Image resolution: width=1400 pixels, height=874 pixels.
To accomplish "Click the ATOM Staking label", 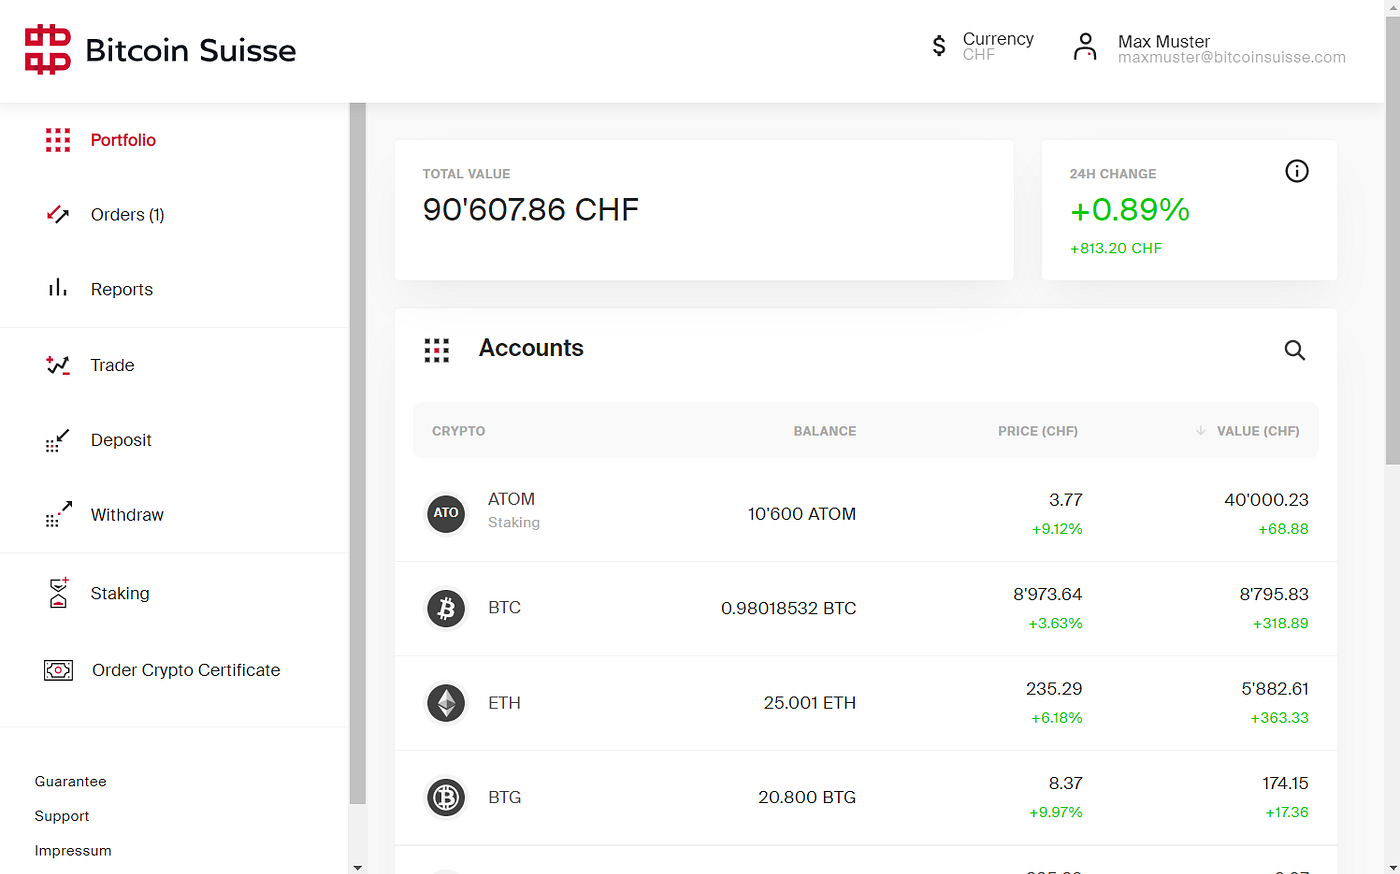I will coord(514,522).
